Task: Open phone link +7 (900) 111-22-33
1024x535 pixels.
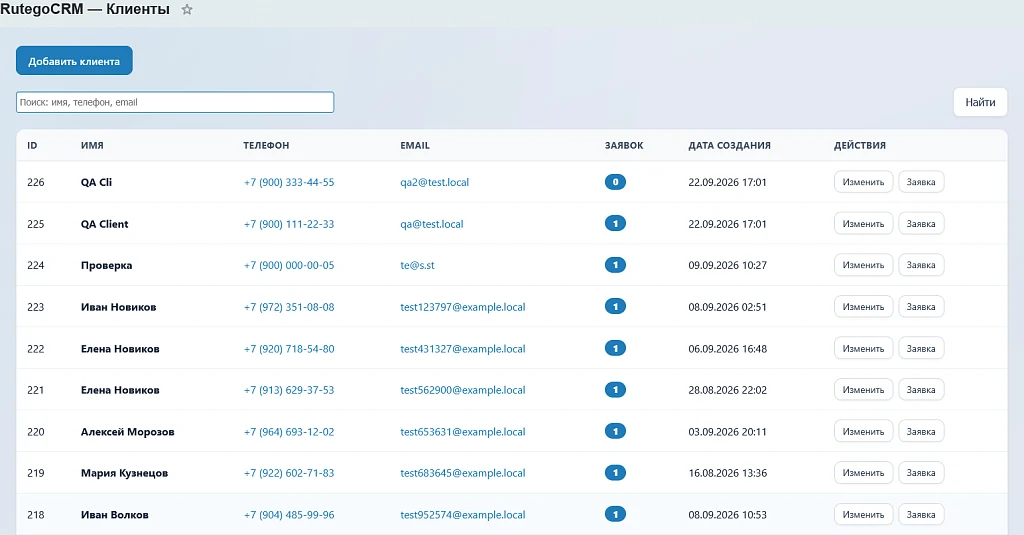Action: [289, 224]
